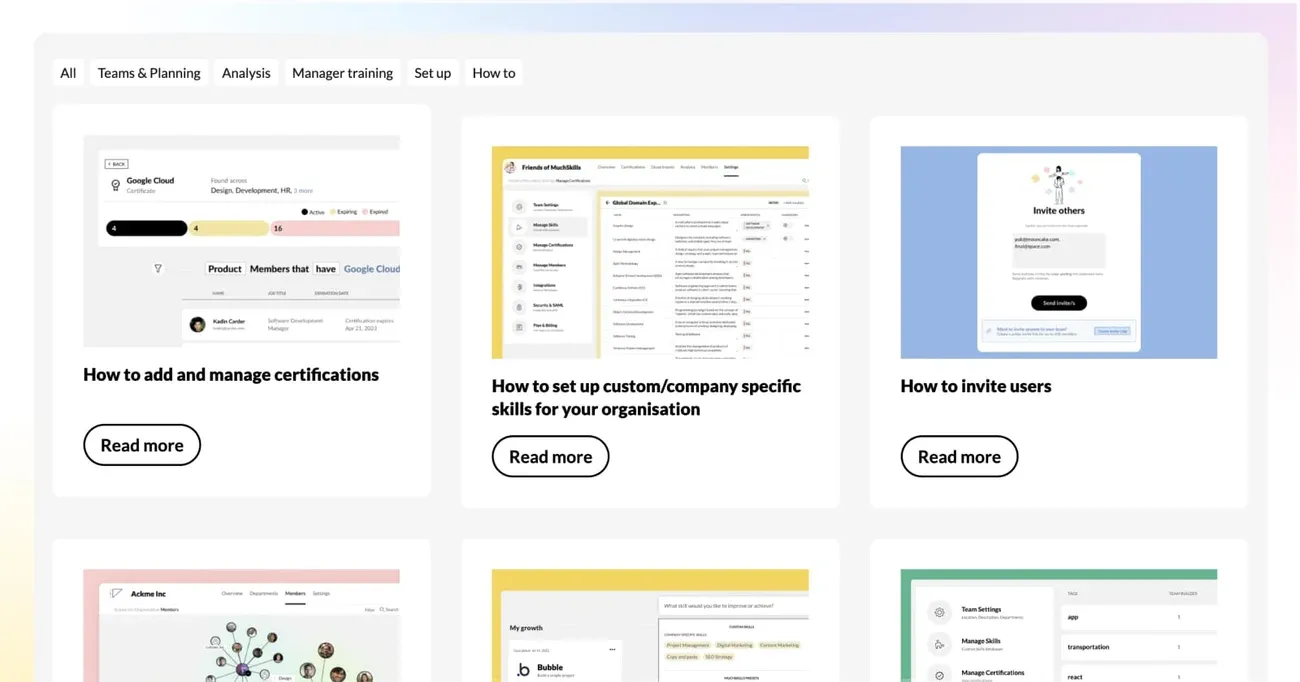The image size is (1300, 682).
Task: Switch to Teams & Planning filter
Action: [149, 73]
